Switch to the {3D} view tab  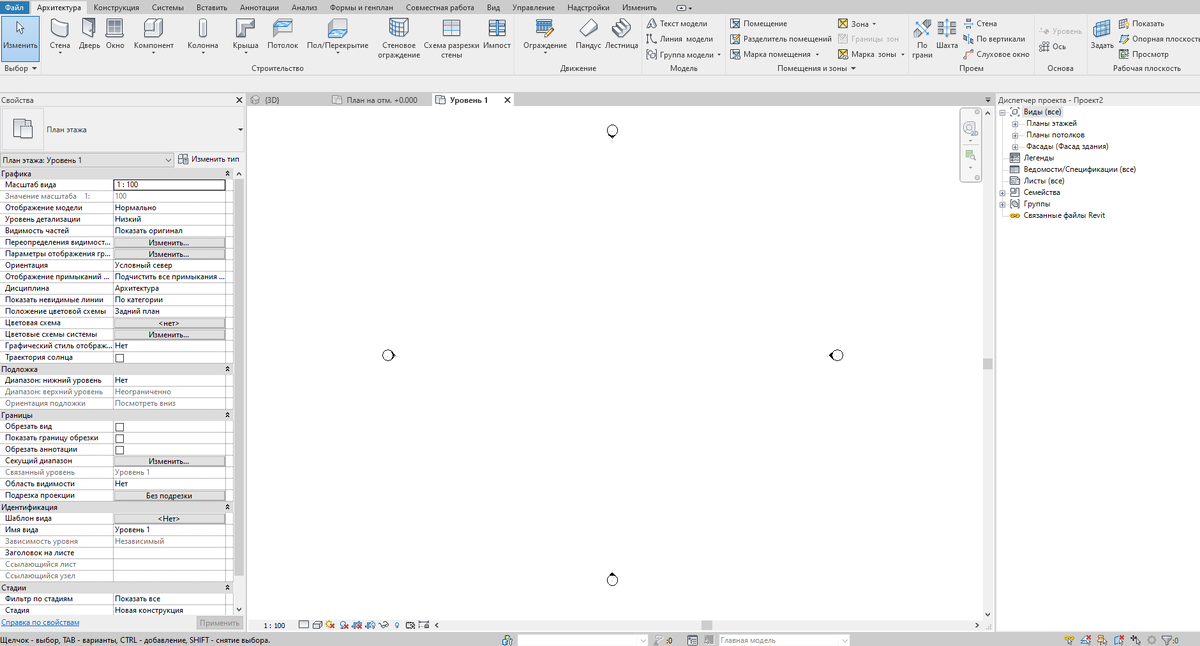click(272, 100)
